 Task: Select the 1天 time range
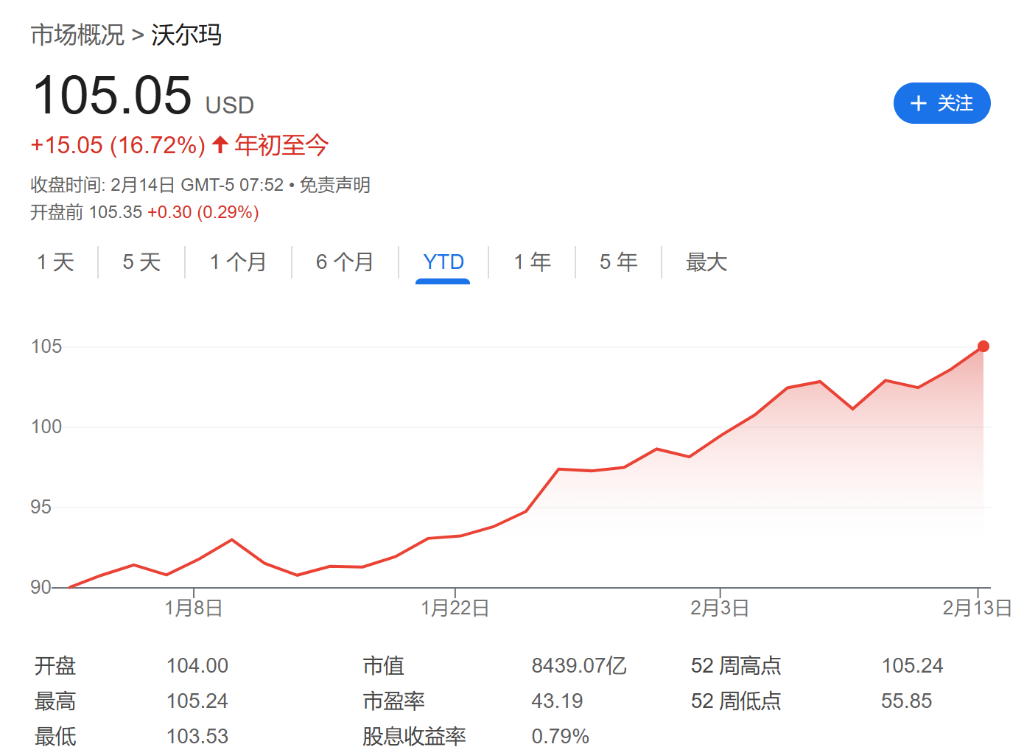(56, 262)
